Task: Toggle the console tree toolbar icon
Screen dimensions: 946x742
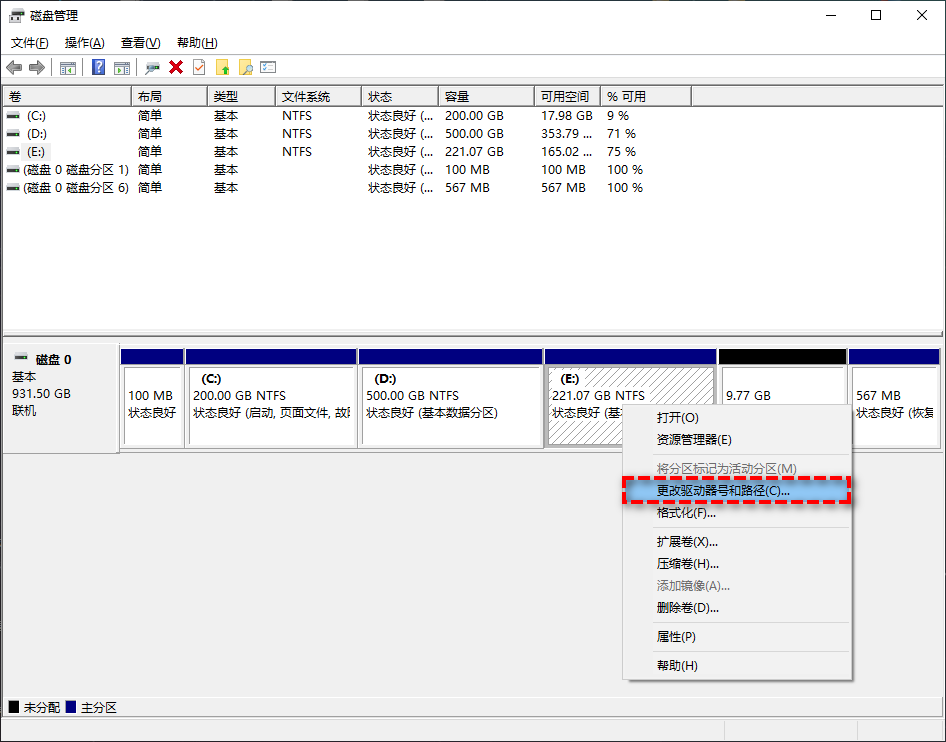Action: [x=68, y=68]
